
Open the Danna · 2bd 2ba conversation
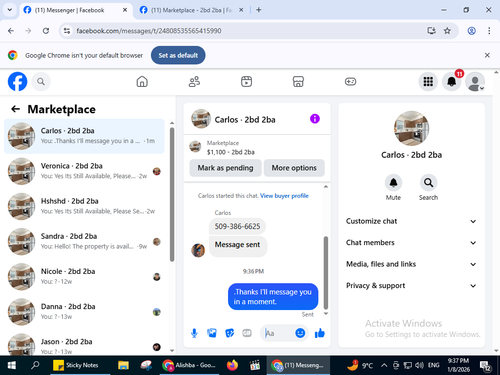[84, 312]
